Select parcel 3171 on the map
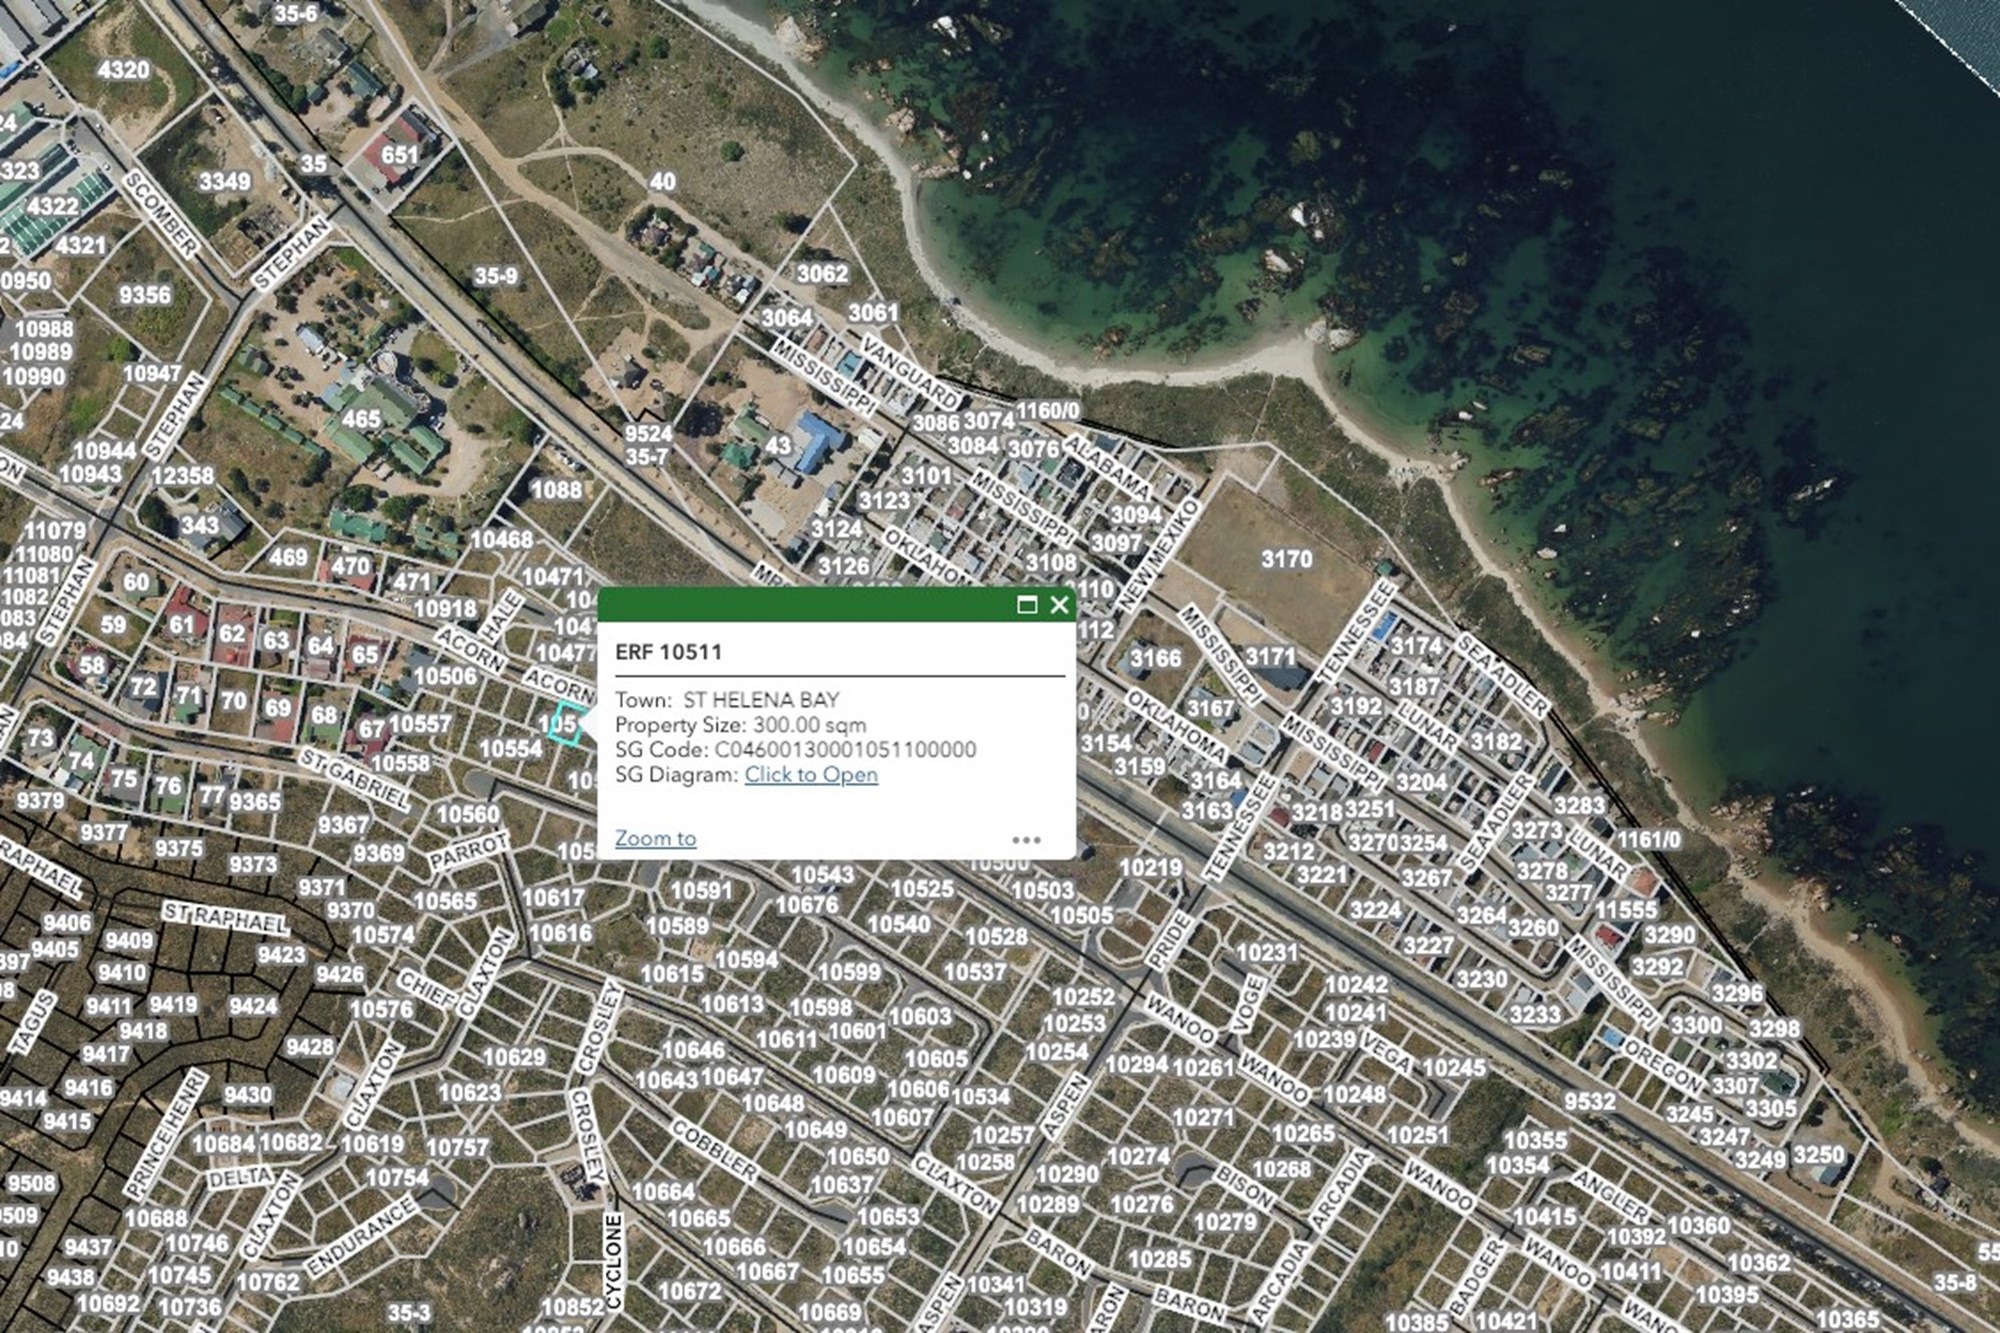 pos(1271,657)
